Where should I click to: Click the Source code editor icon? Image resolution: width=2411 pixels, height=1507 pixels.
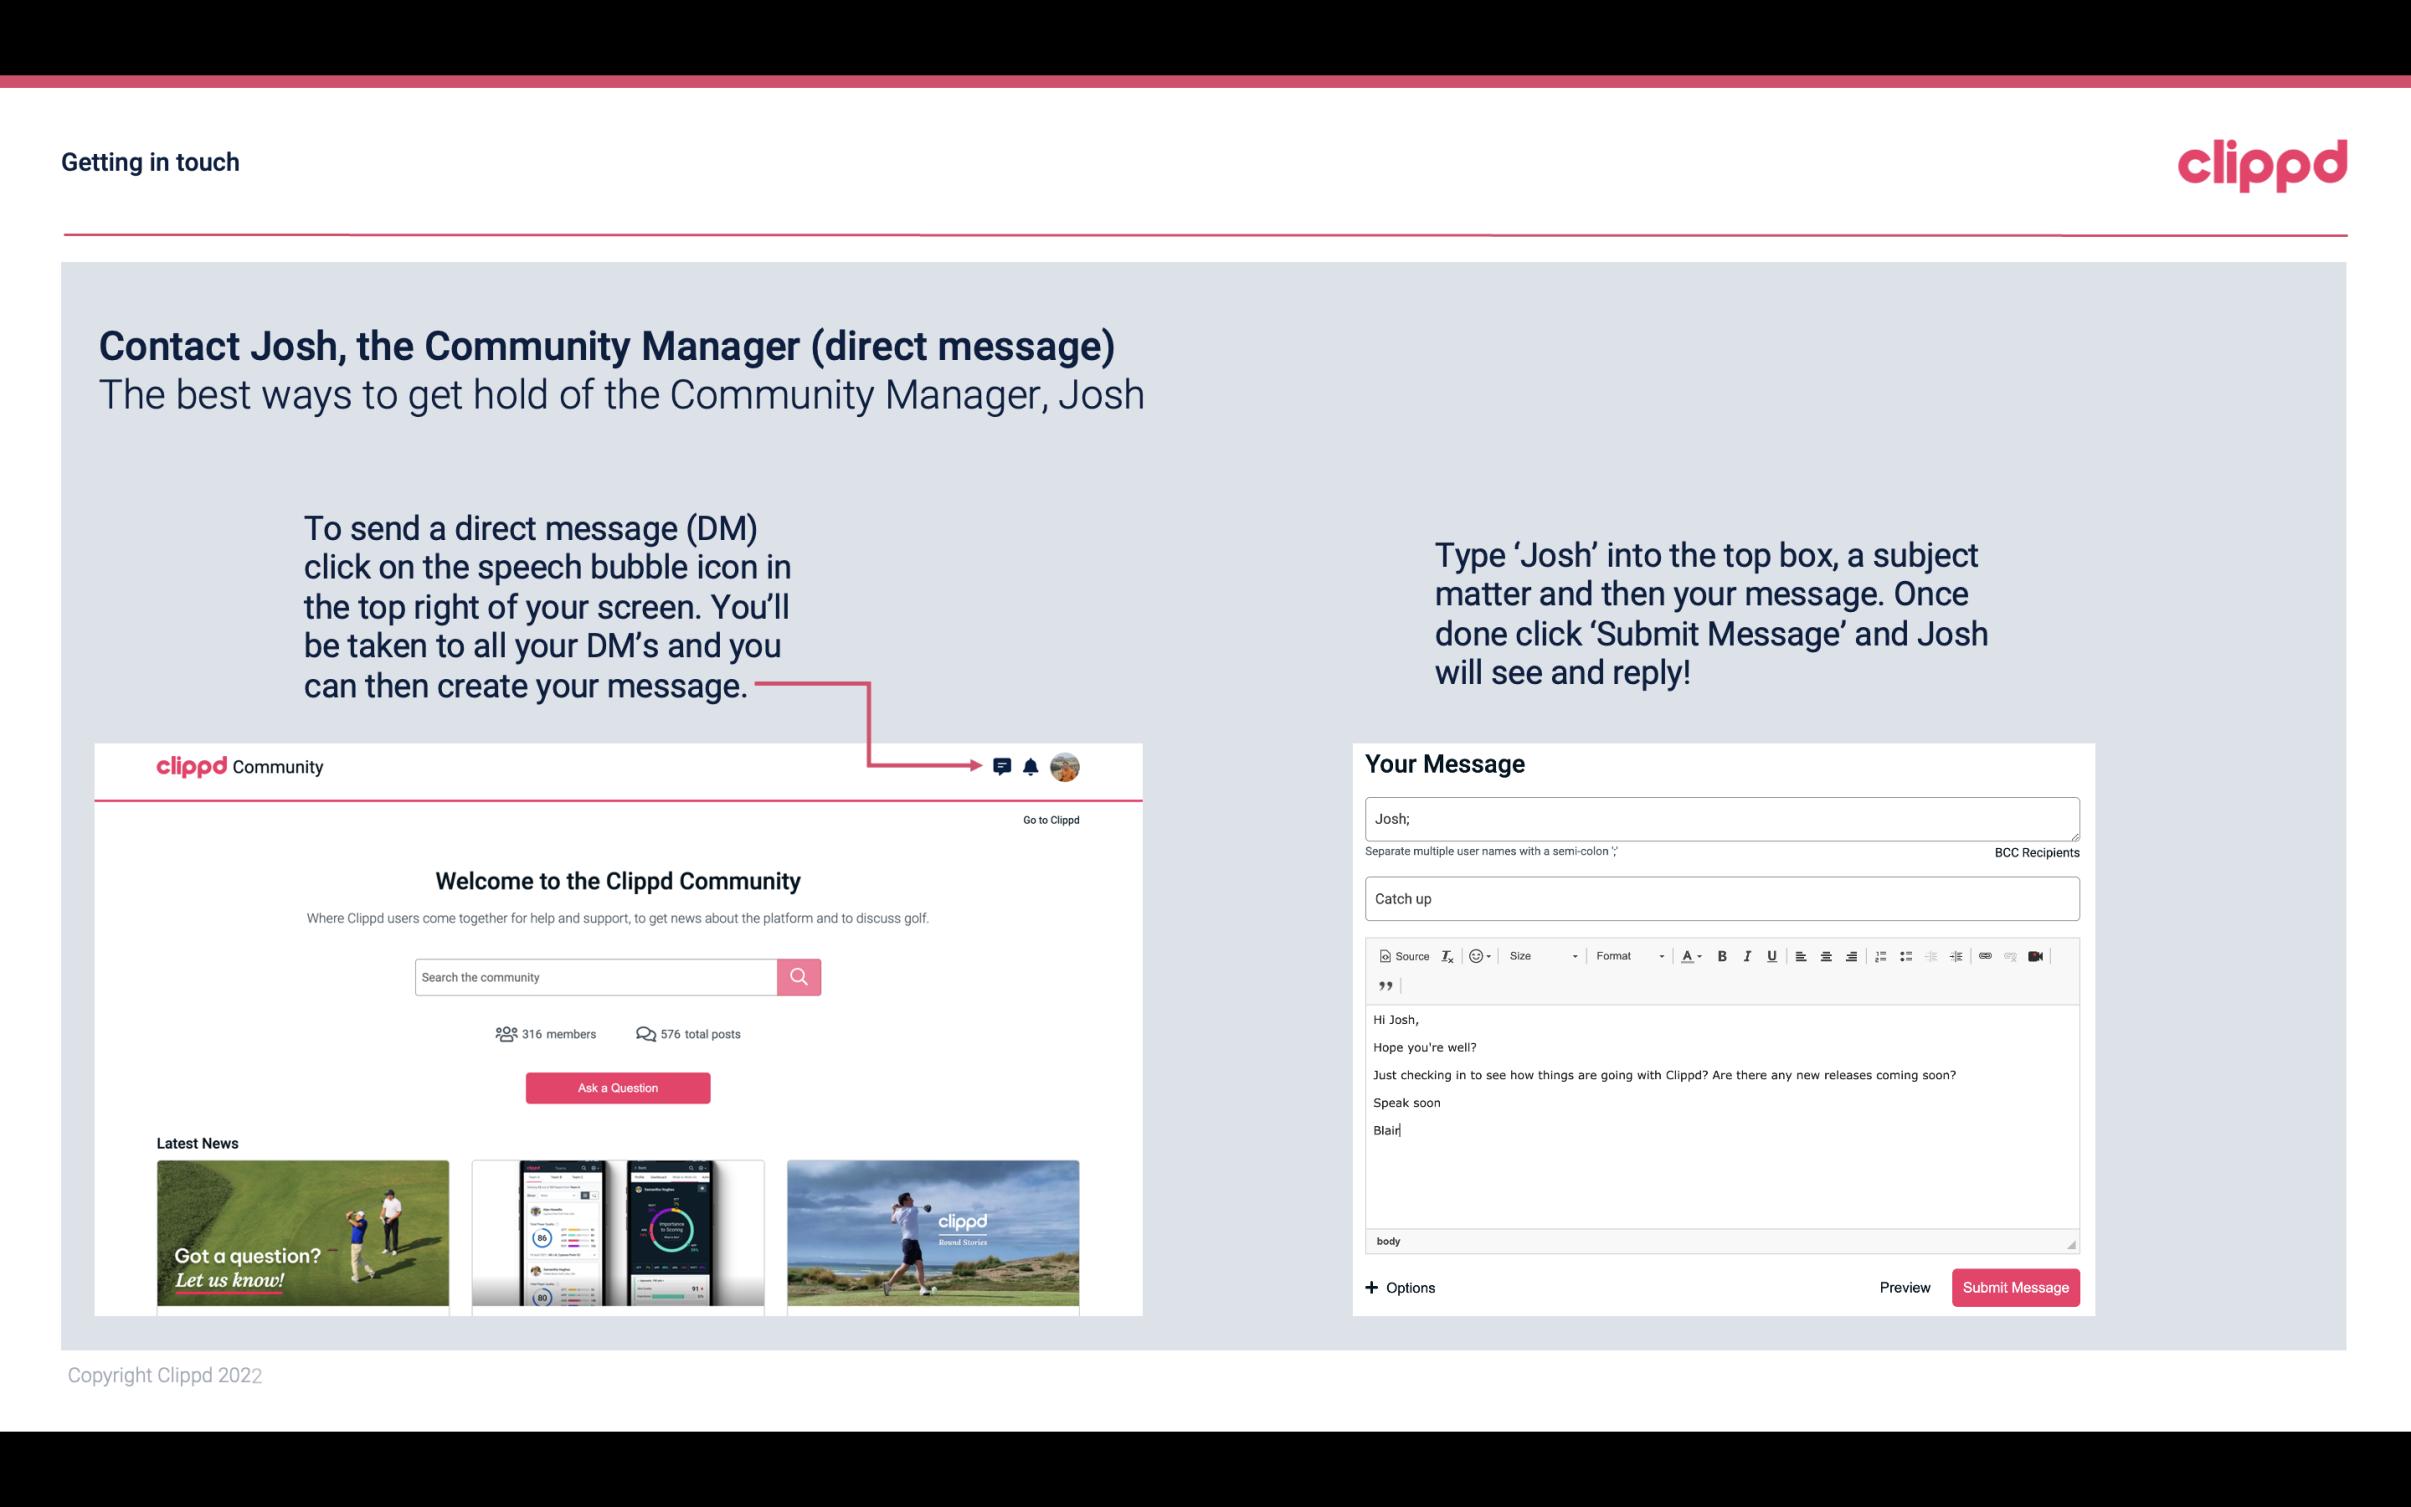point(1401,955)
